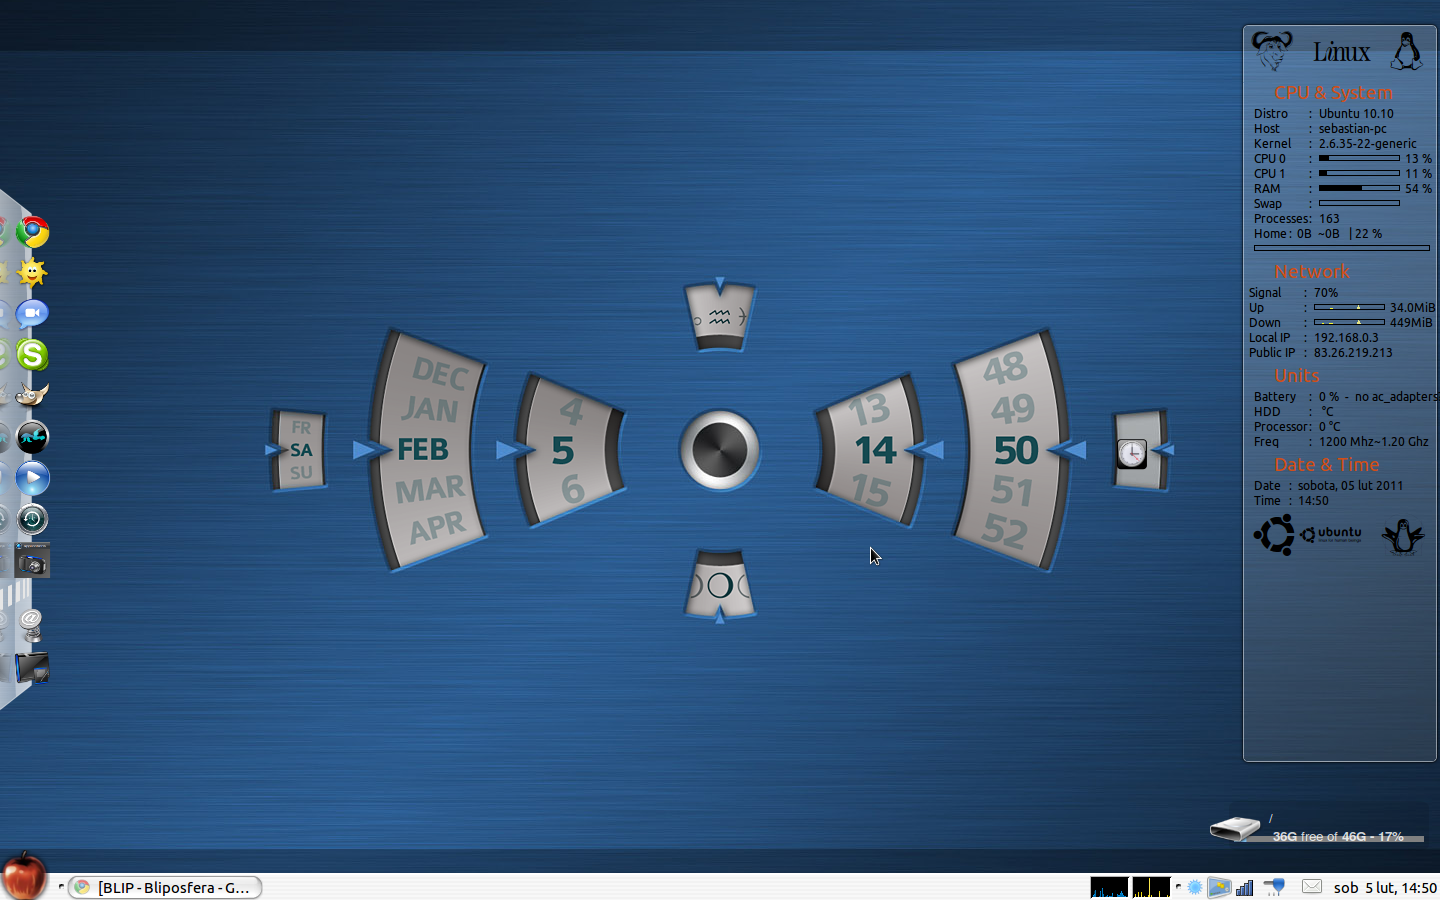This screenshot has width=1440, height=900.
Task: Open the backup clock icon in the dock
Action: pyautogui.click(x=33, y=519)
